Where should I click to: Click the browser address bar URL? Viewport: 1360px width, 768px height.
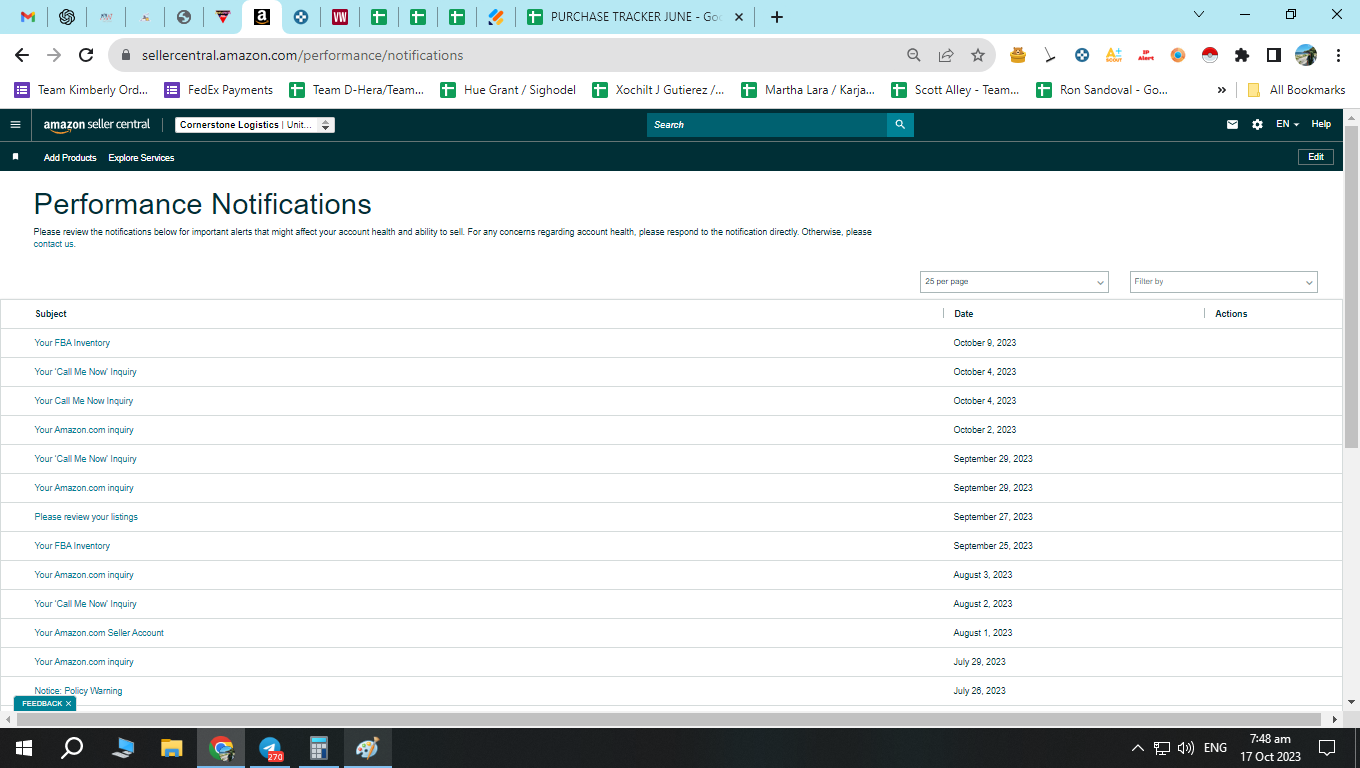pos(303,55)
